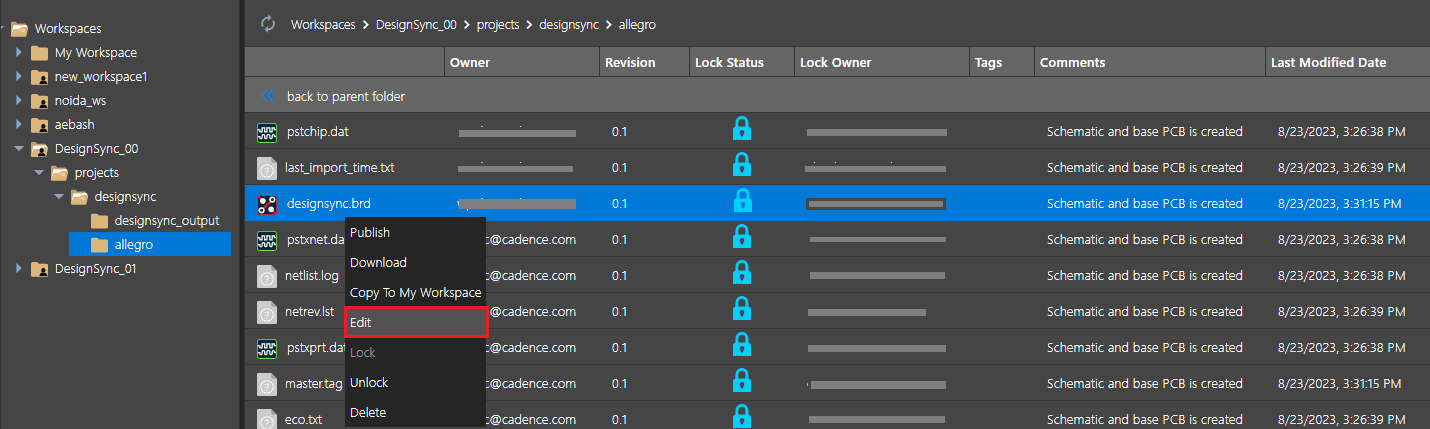1430x429 pixels.
Task: Click lock icon in last_import_time.txt row
Action: 742,164
